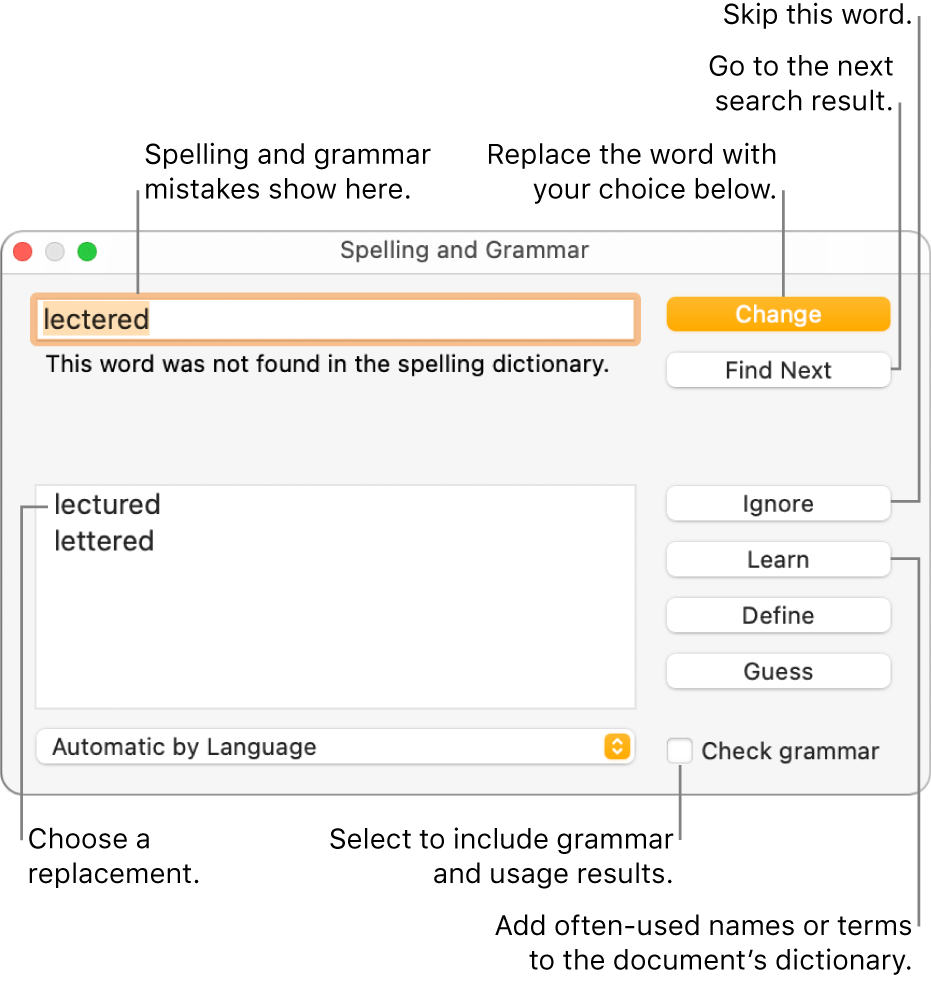Click the red close traffic light

point(22,252)
